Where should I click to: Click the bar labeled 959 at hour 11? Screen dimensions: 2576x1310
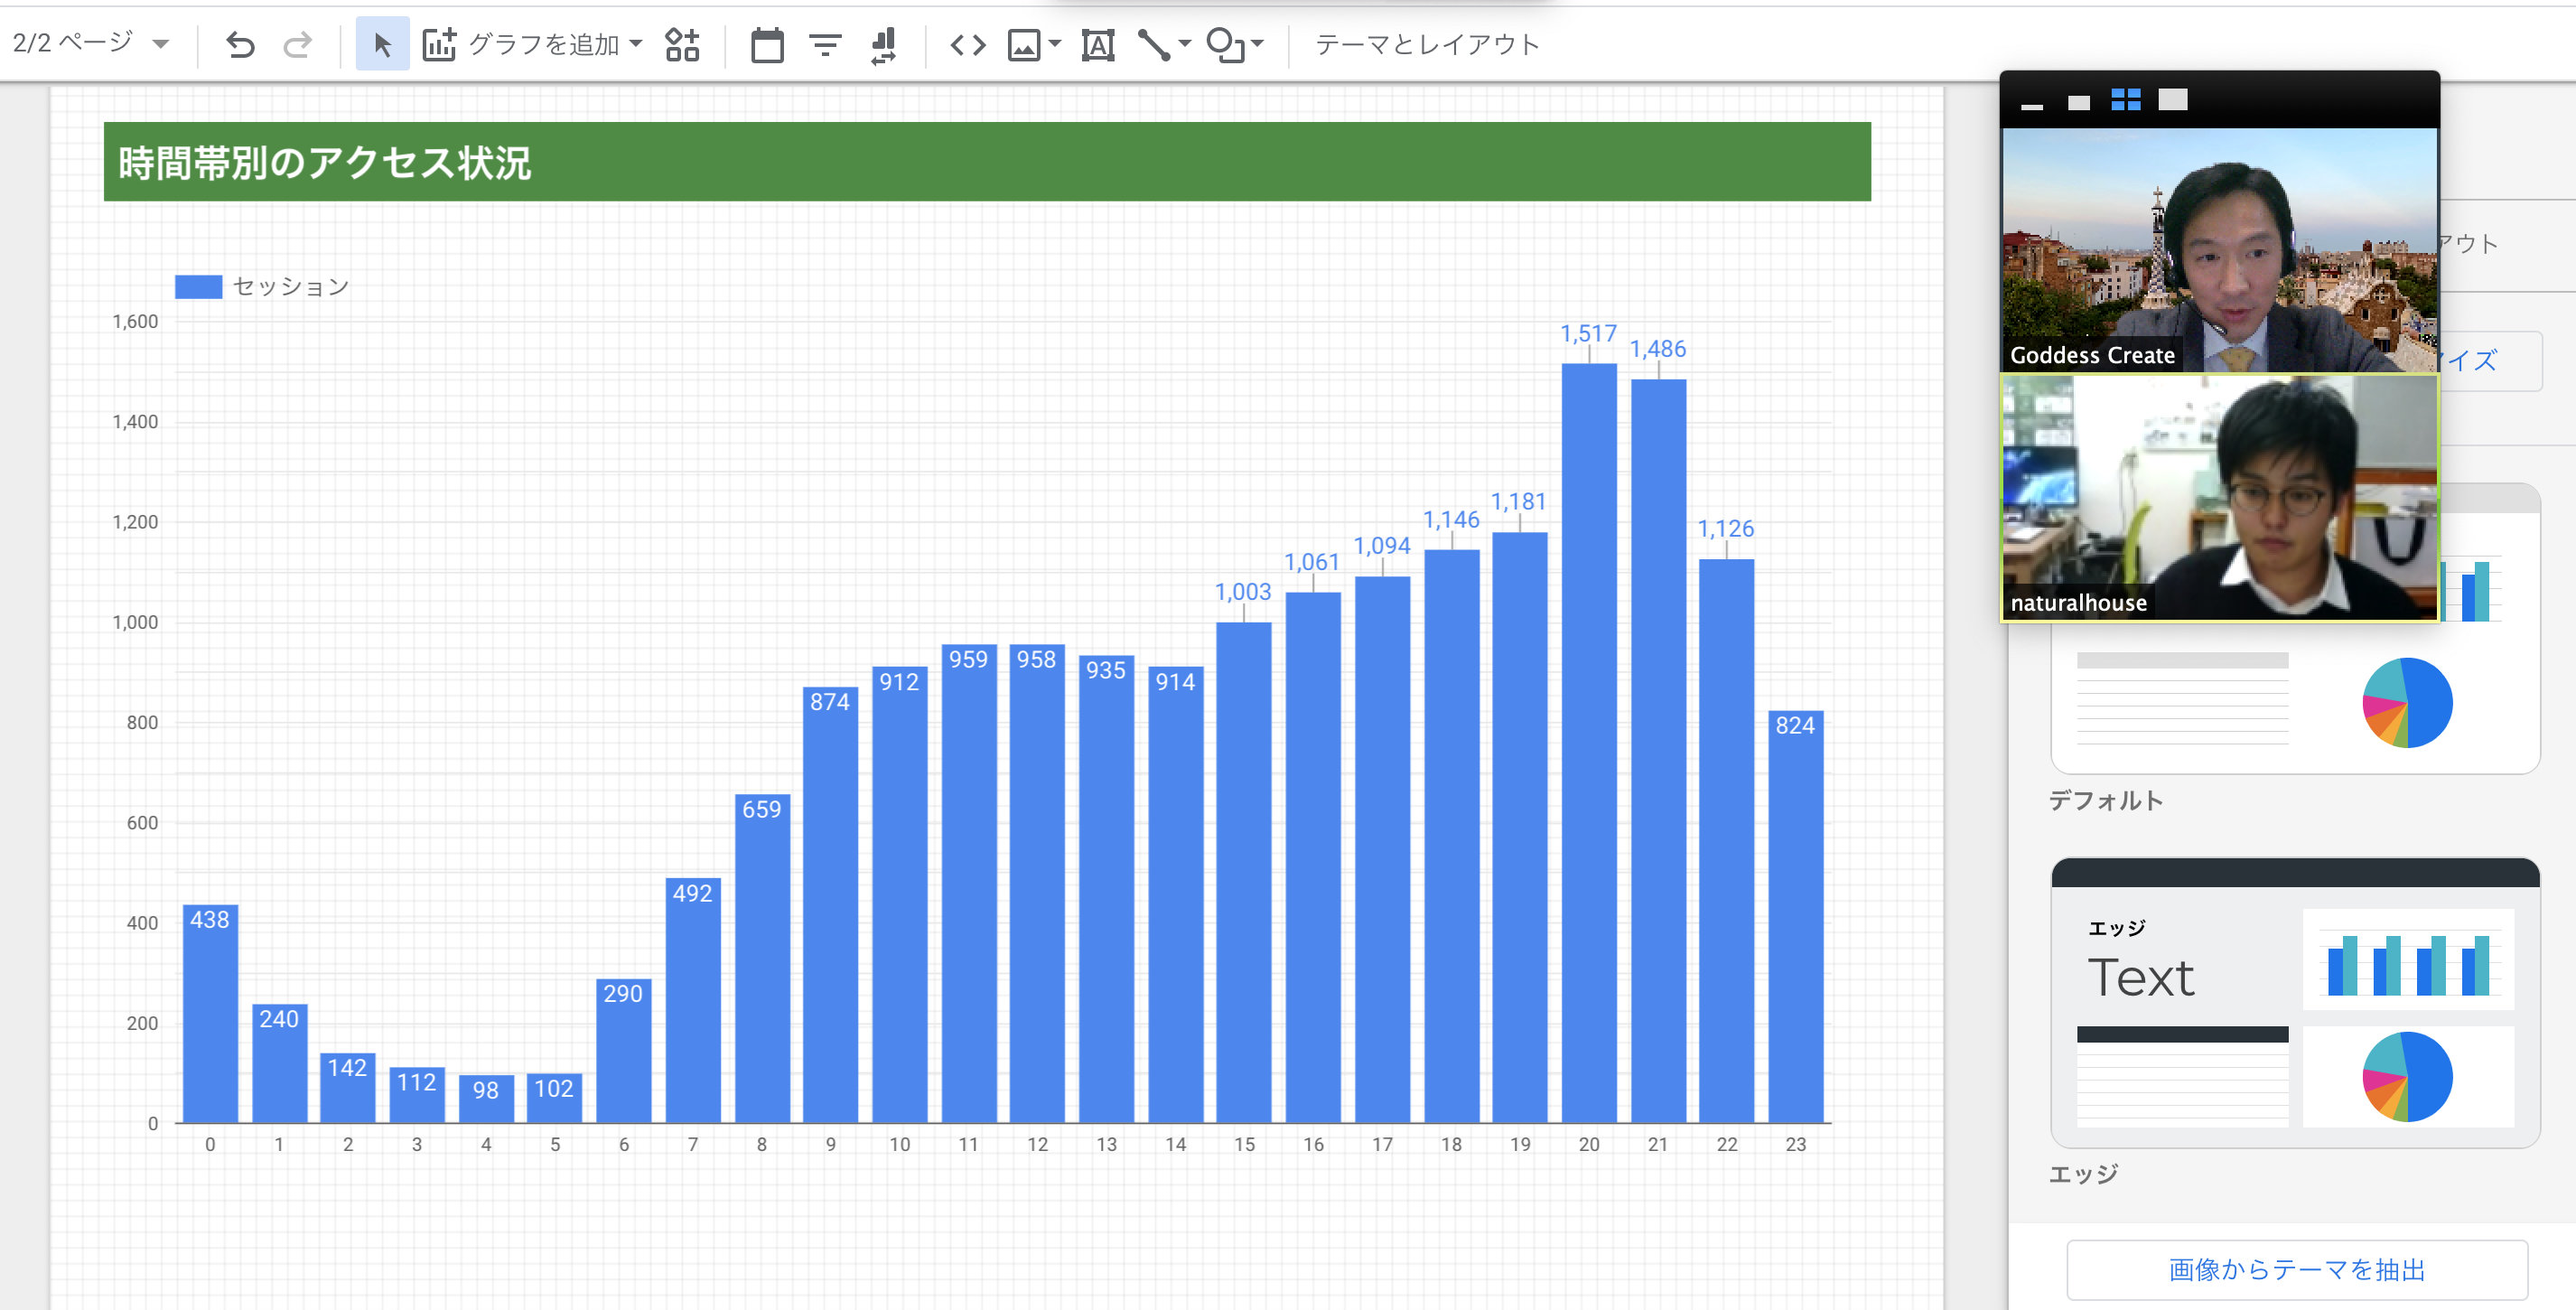point(968,883)
